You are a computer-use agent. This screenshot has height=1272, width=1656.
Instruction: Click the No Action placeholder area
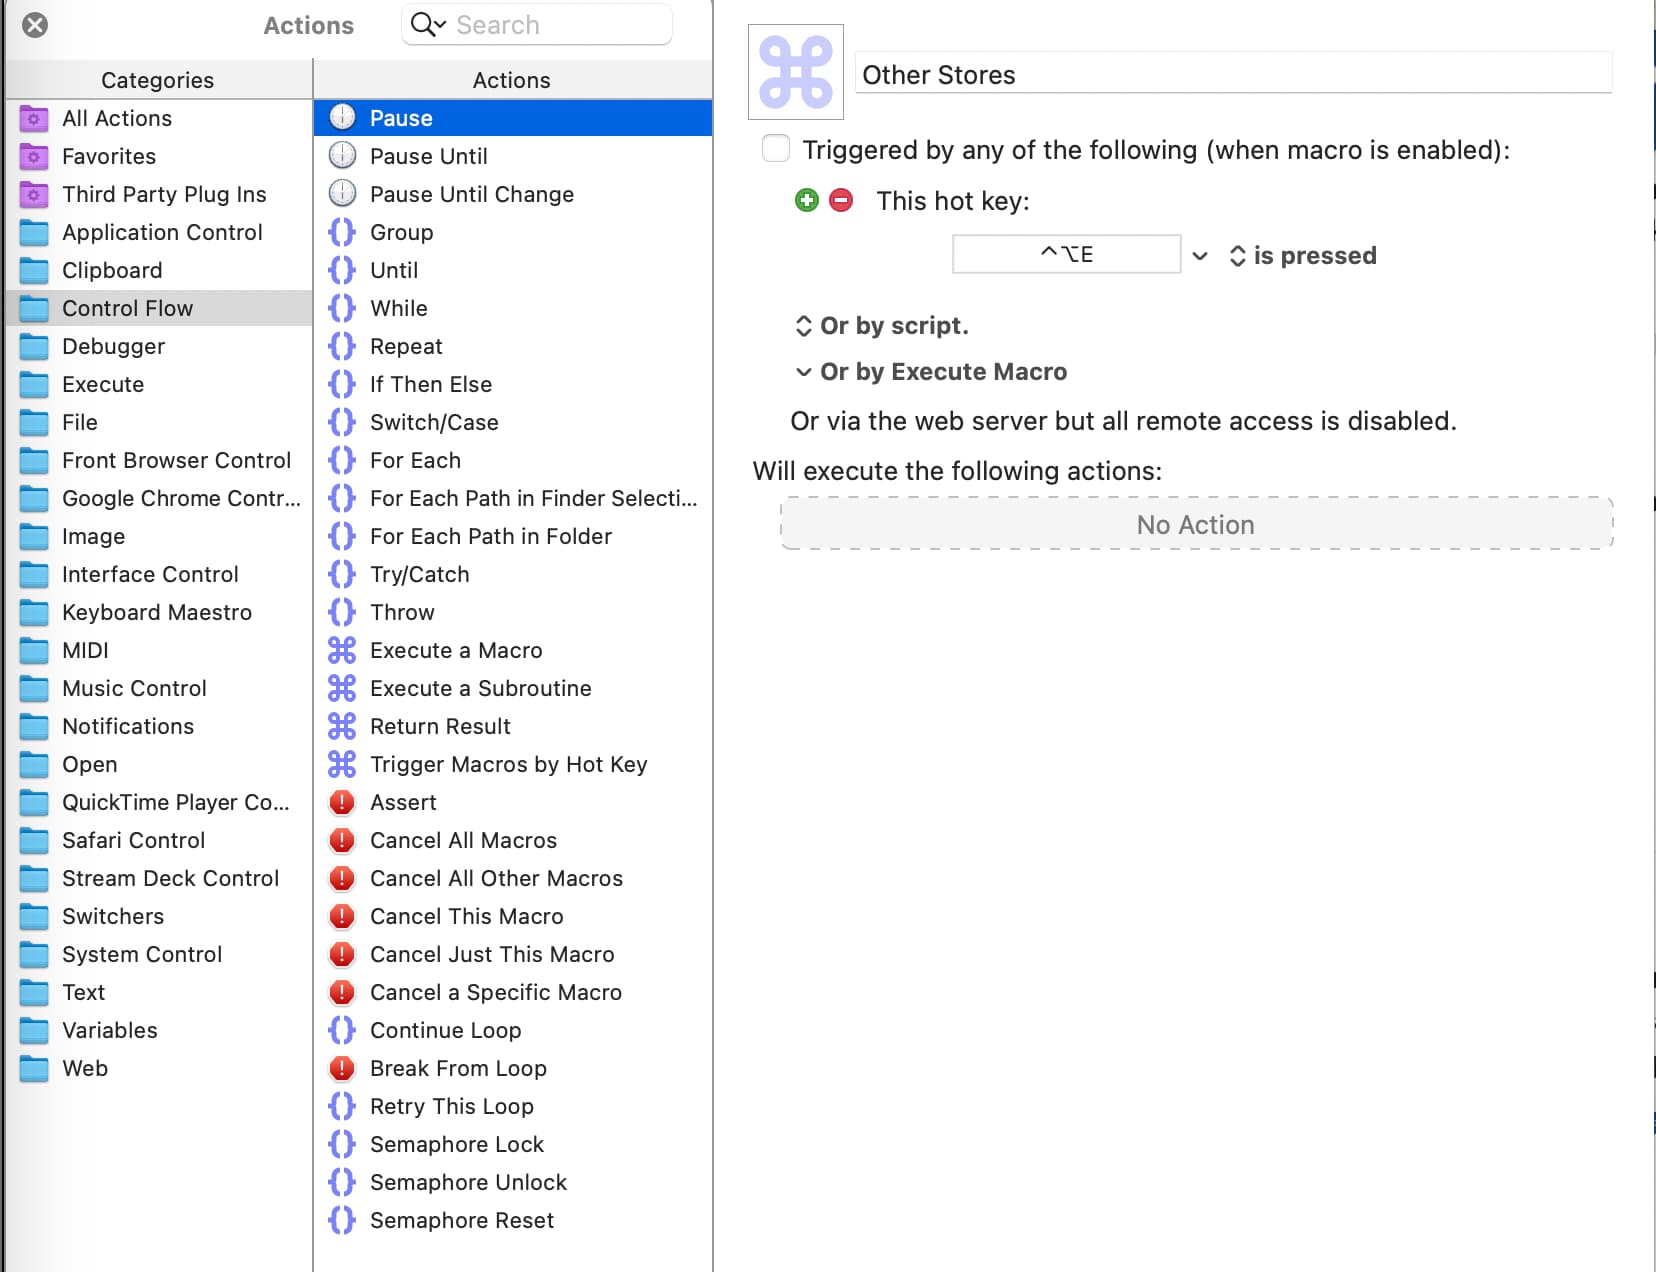pos(1196,524)
